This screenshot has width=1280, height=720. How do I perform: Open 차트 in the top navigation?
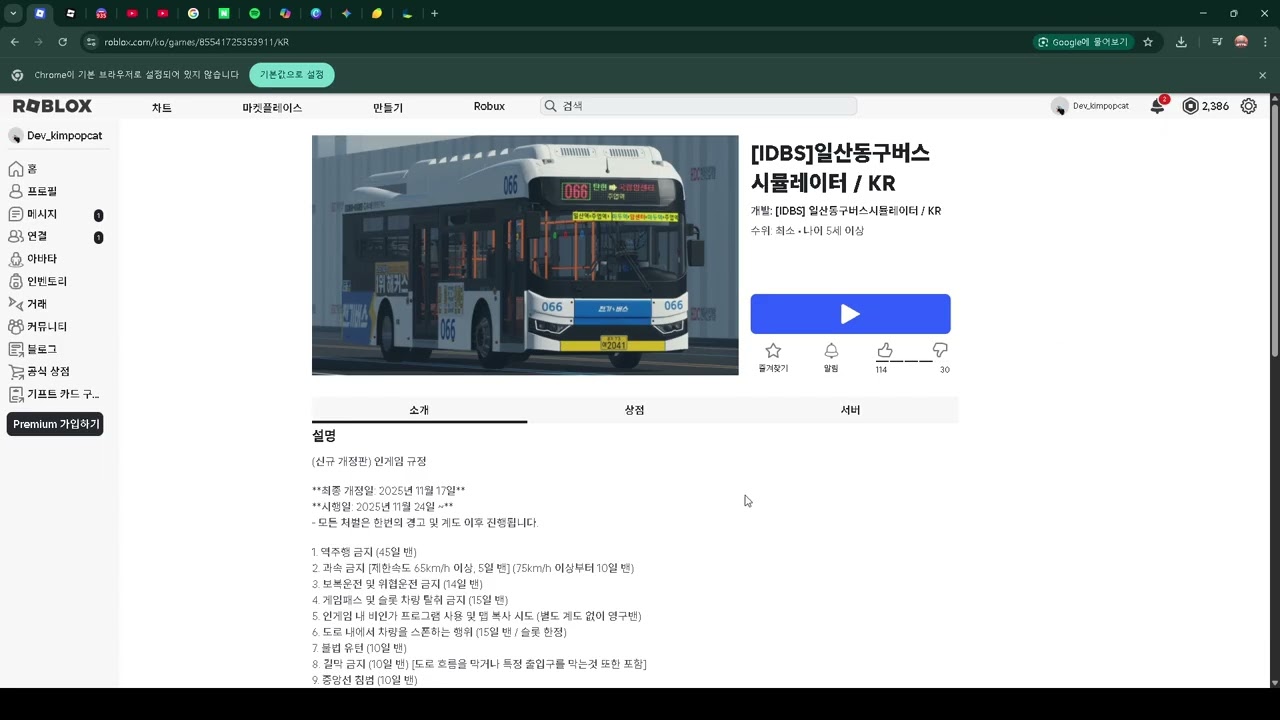[162, 107]
